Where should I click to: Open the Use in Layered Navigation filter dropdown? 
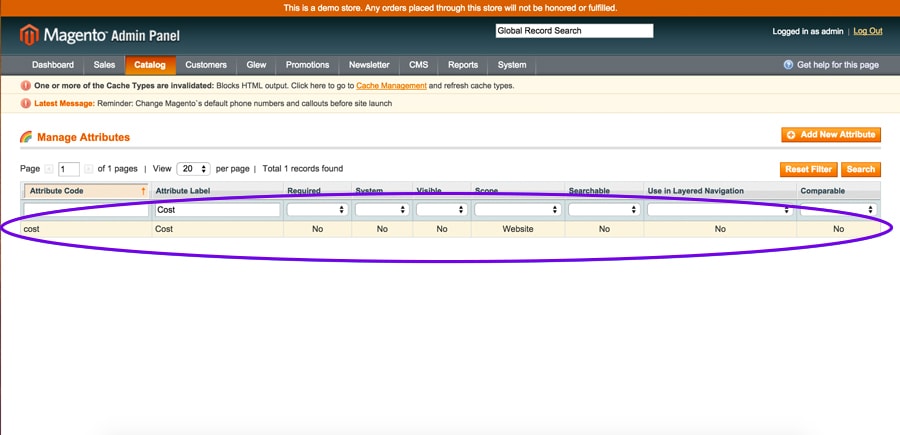pyautogui.click(x=720, y=210)
